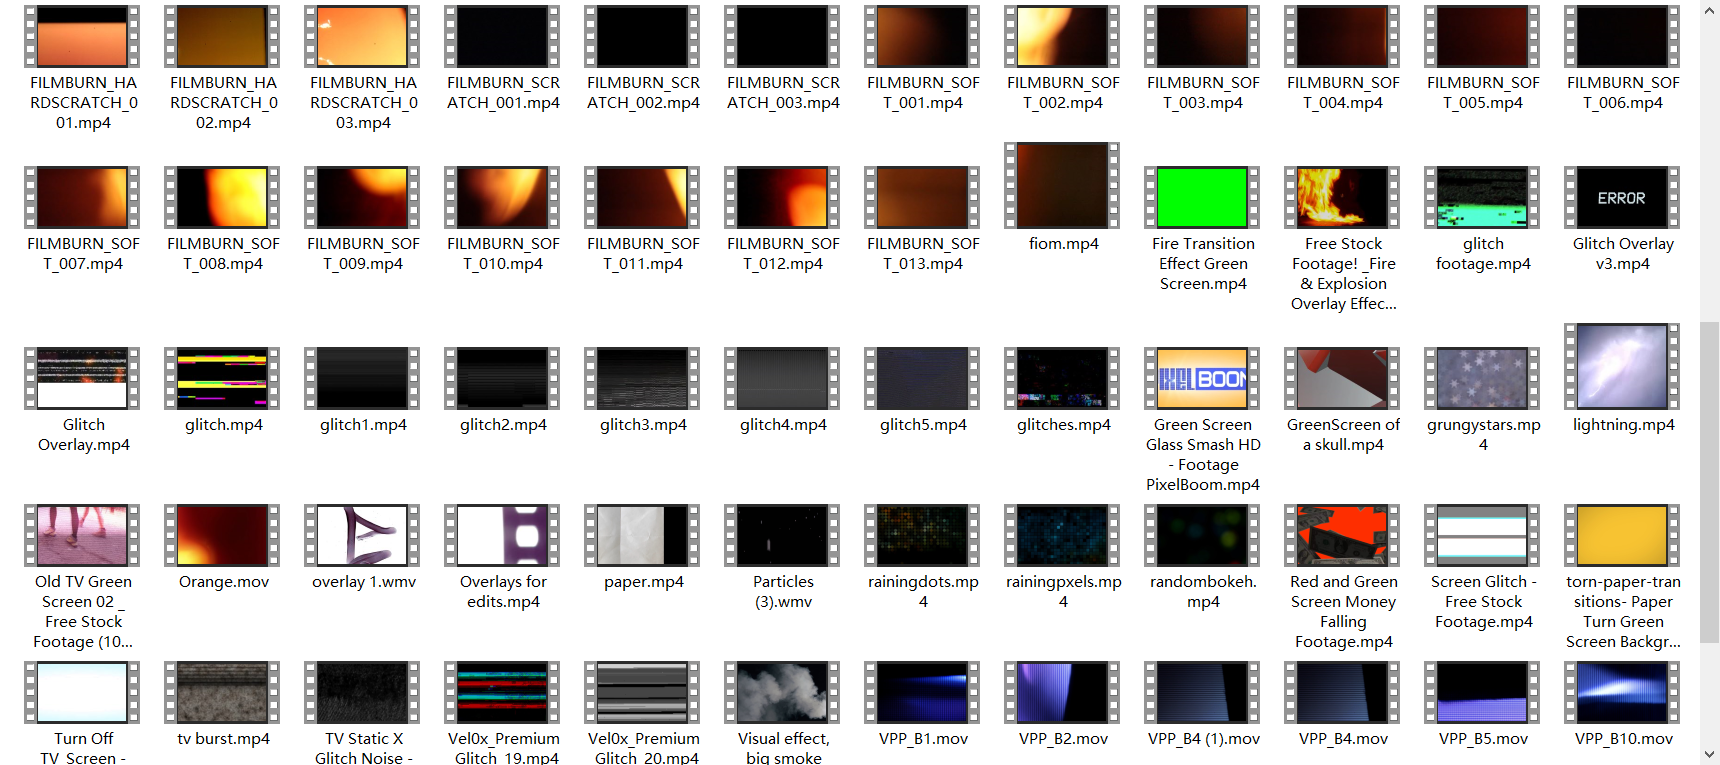The width and height of the screenshot is (1720, 765).
Task: Select Glitch Overlay v3.mp4 ERROR thumbnail
Action: point(1622,198)
